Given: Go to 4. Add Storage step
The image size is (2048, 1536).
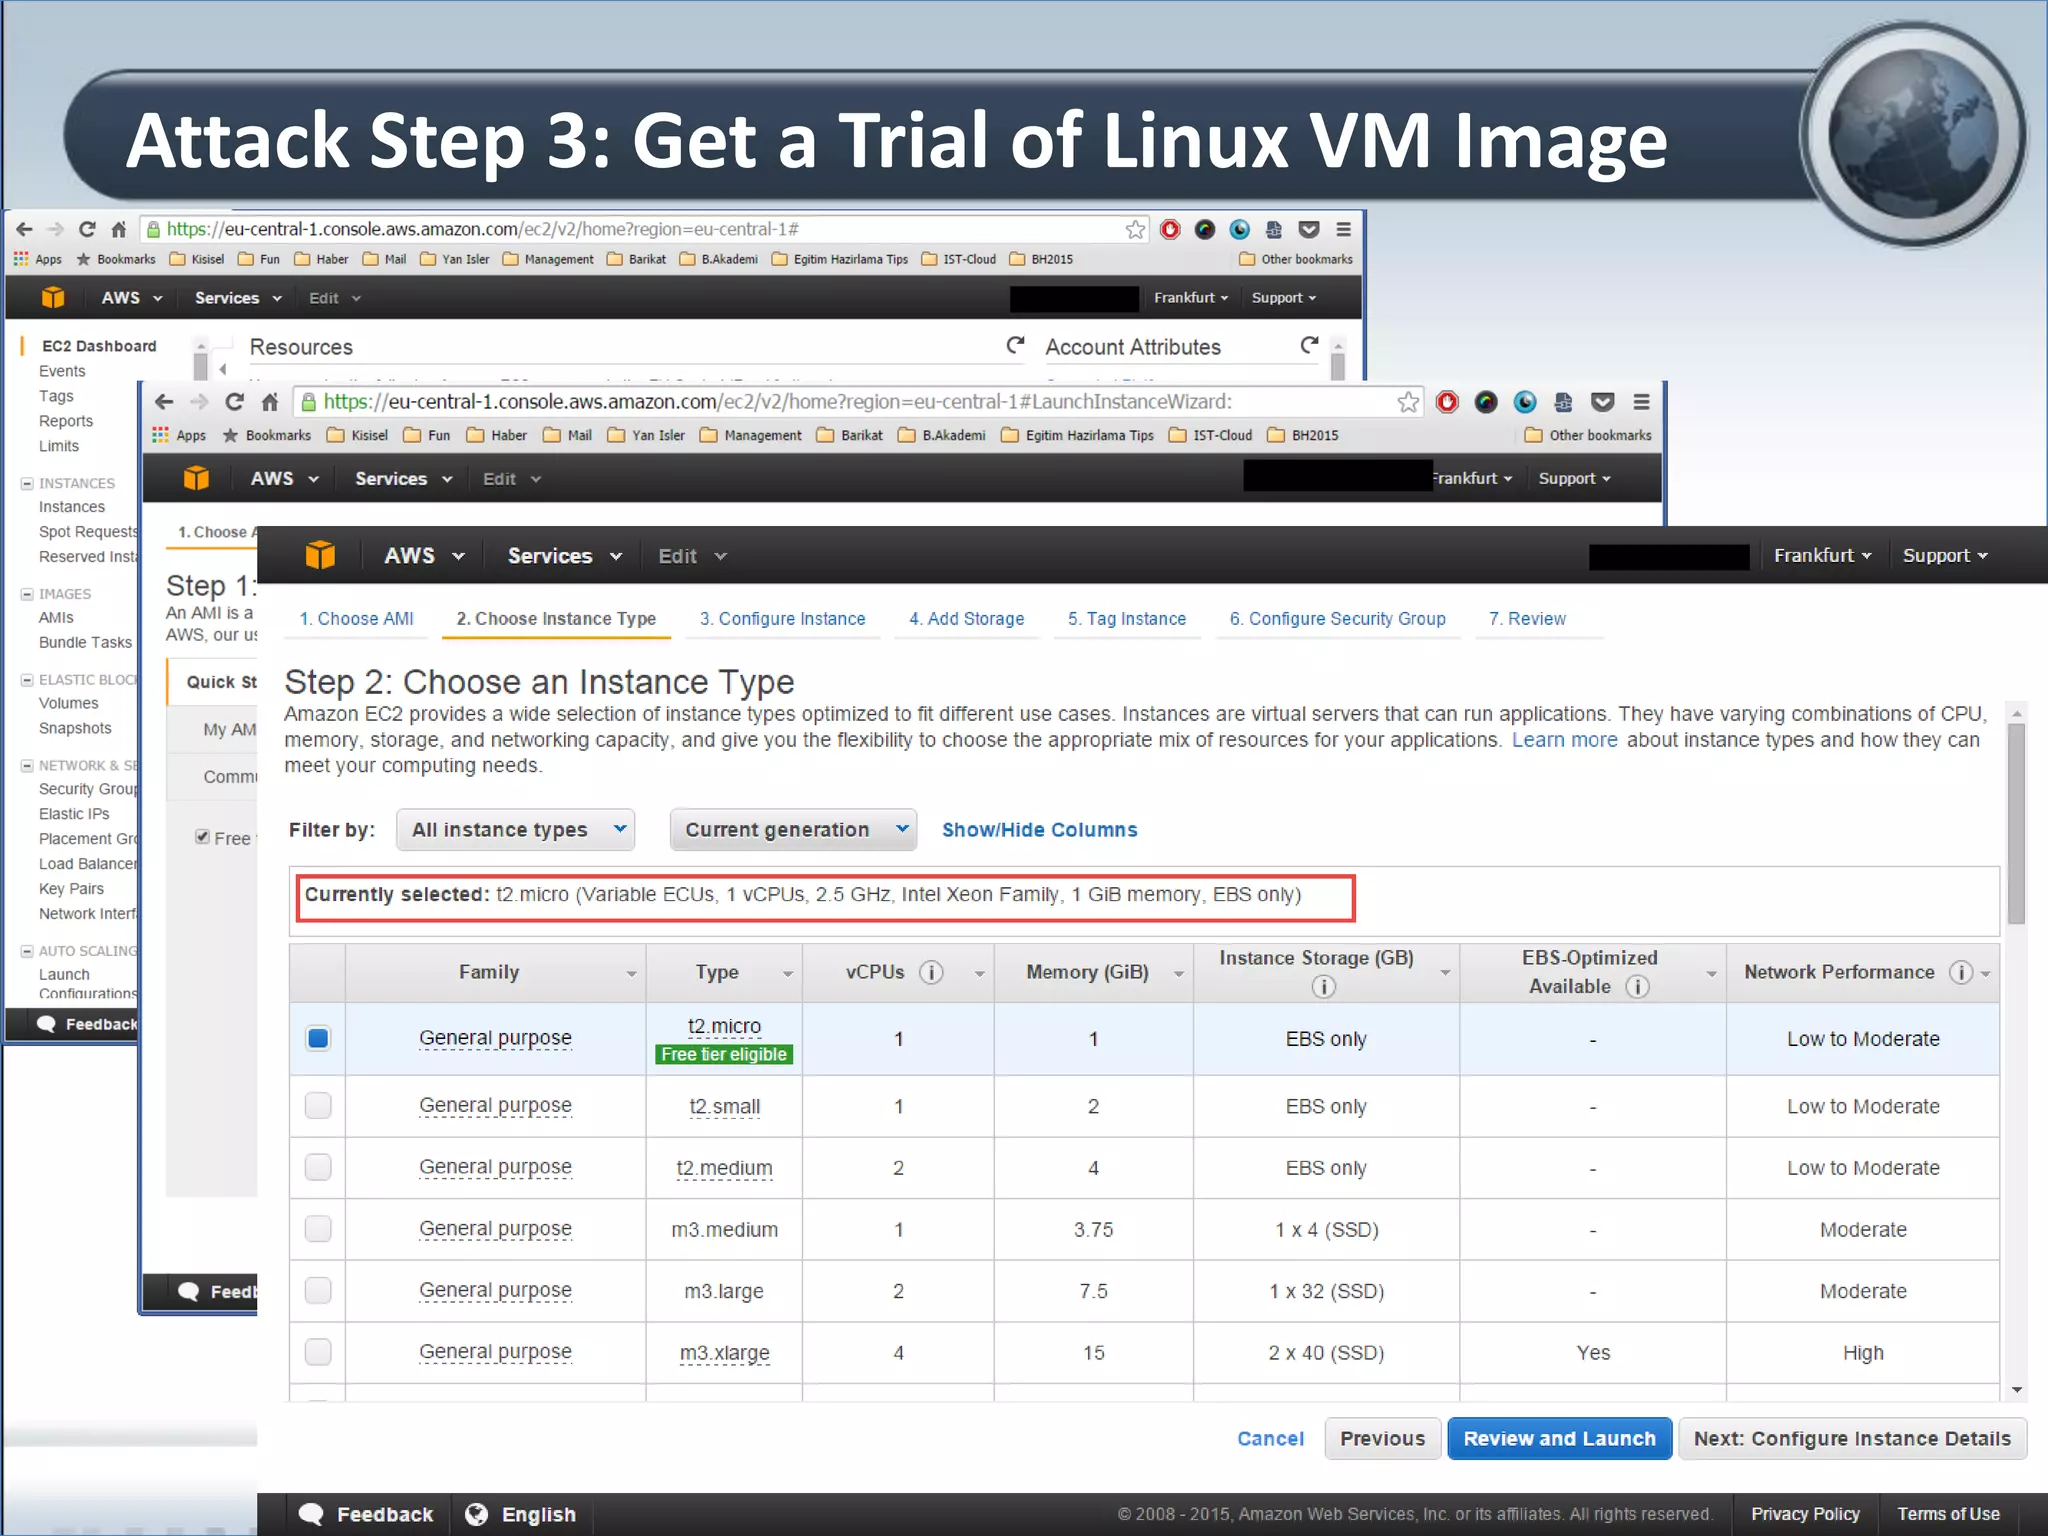Looking at the screenshot, I should point(966,619).
